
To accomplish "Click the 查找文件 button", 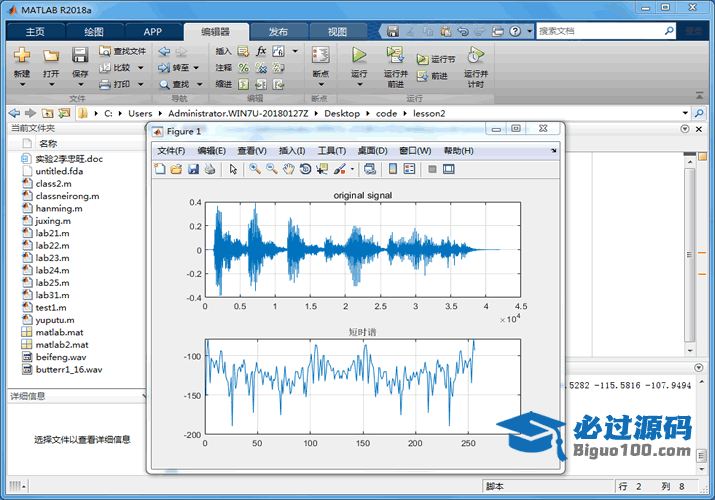I will coord(123,51).
